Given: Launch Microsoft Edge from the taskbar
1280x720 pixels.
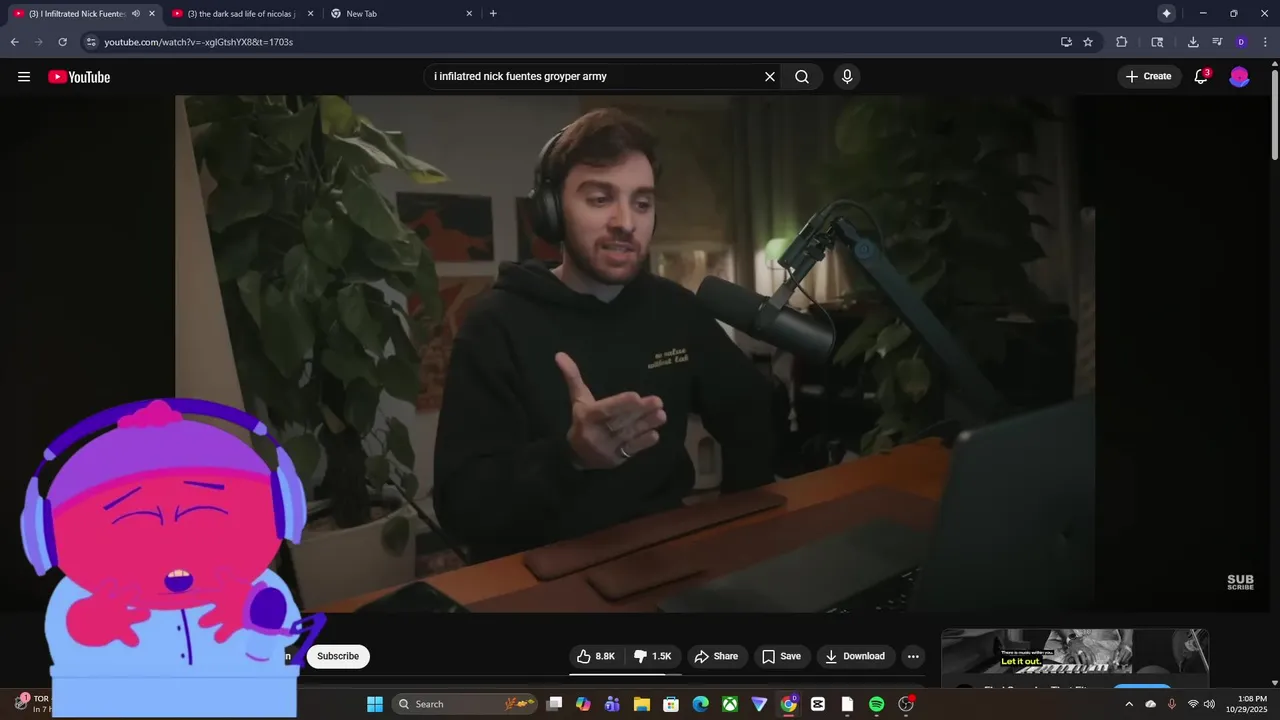Looking at the screenshot, I should tap(701, 704).
